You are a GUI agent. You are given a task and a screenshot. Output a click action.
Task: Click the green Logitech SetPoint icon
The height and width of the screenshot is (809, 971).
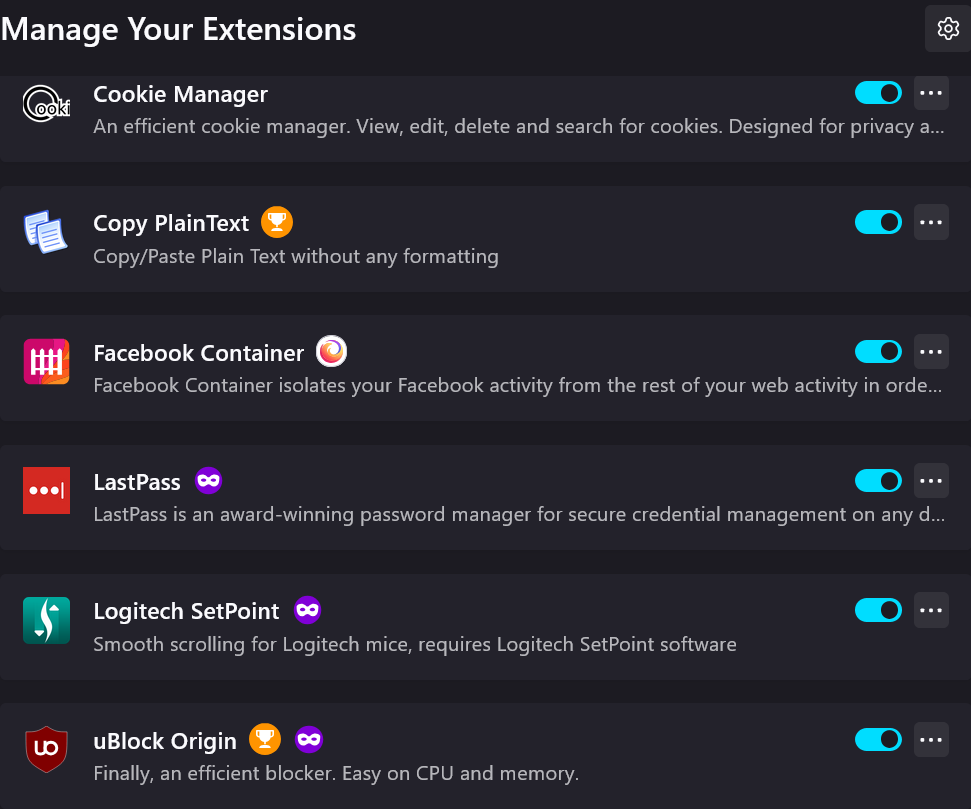pos(46,620)
